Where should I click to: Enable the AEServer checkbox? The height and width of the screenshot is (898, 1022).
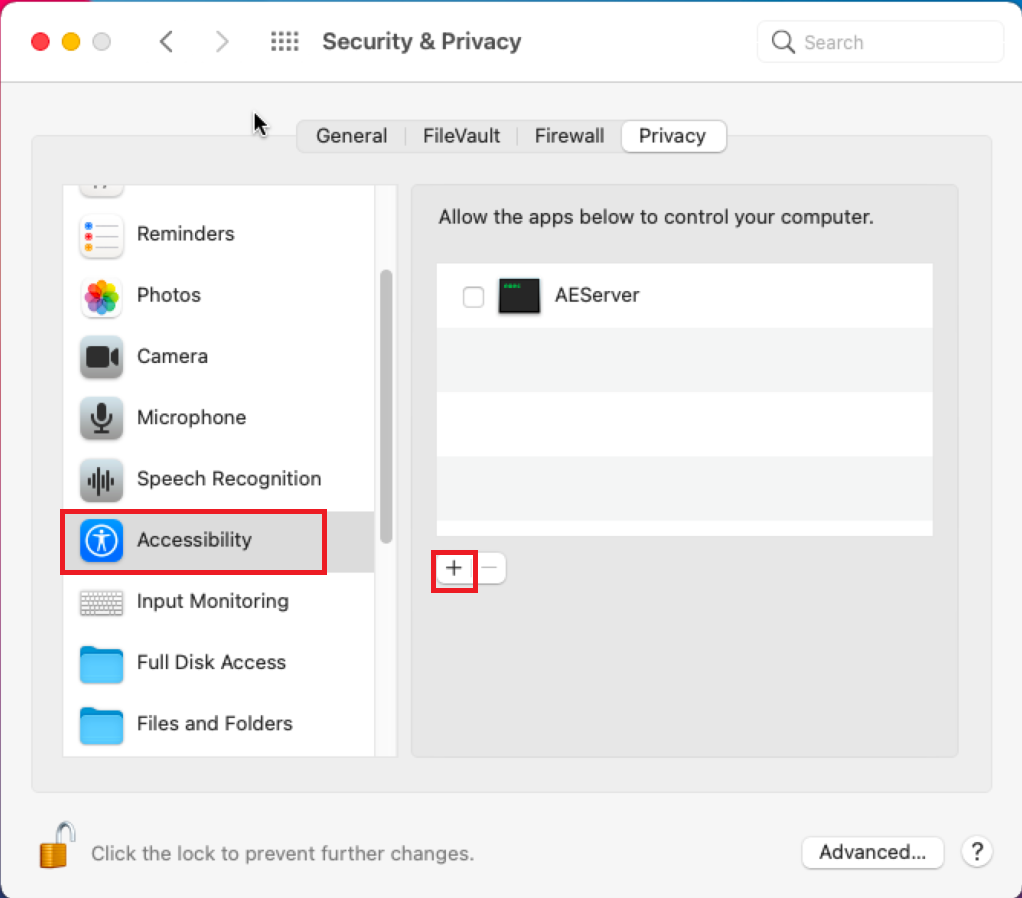[473, 297]
